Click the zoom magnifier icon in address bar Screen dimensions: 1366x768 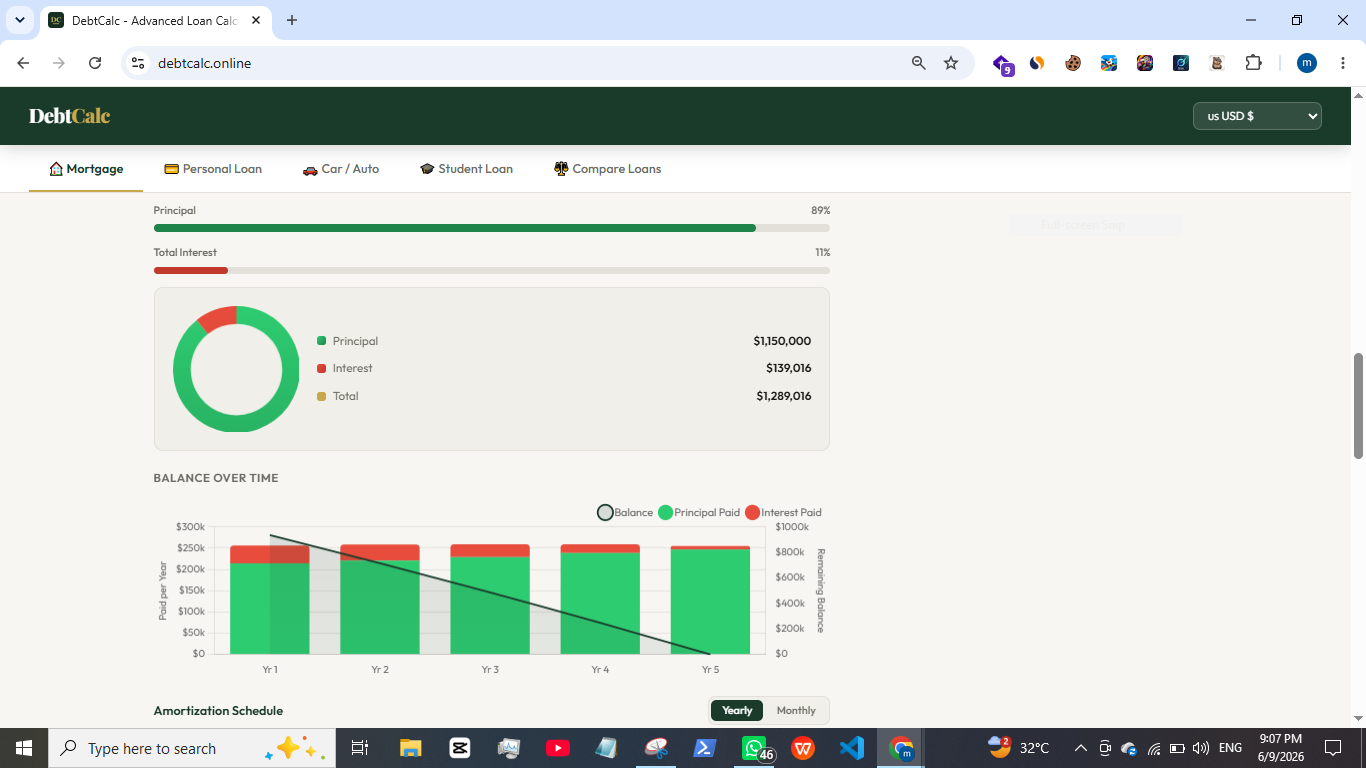919,63
